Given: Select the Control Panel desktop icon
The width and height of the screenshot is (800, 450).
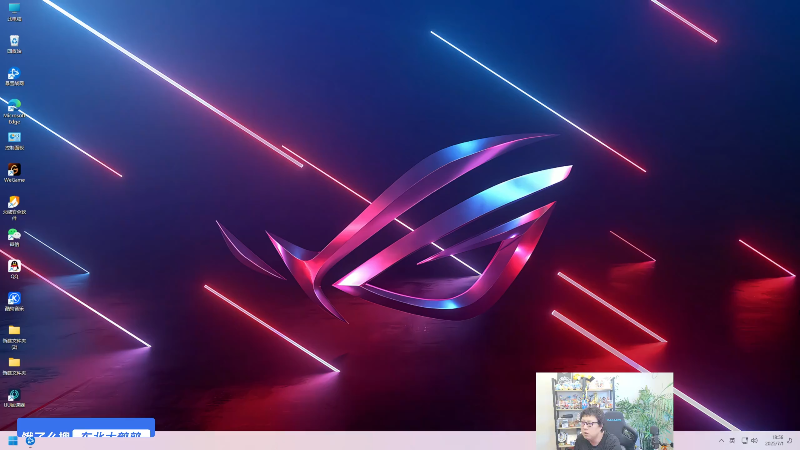Looking at the screenshot, I should click(14, 141).
